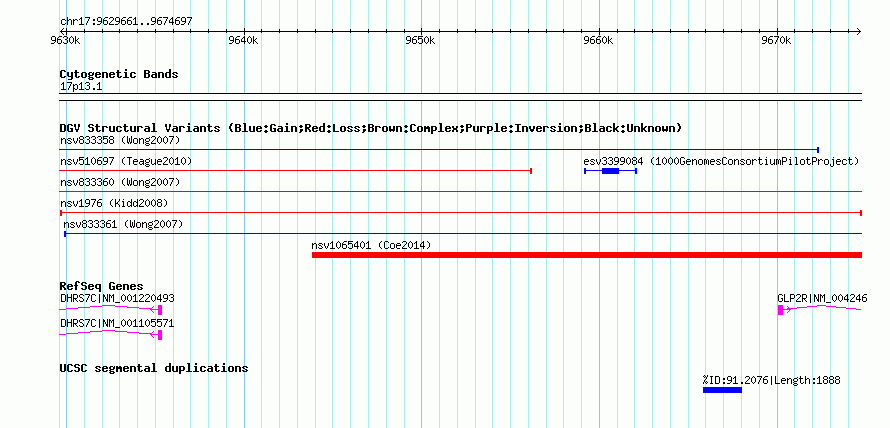Click the 9630k ruler tick label

64,41
